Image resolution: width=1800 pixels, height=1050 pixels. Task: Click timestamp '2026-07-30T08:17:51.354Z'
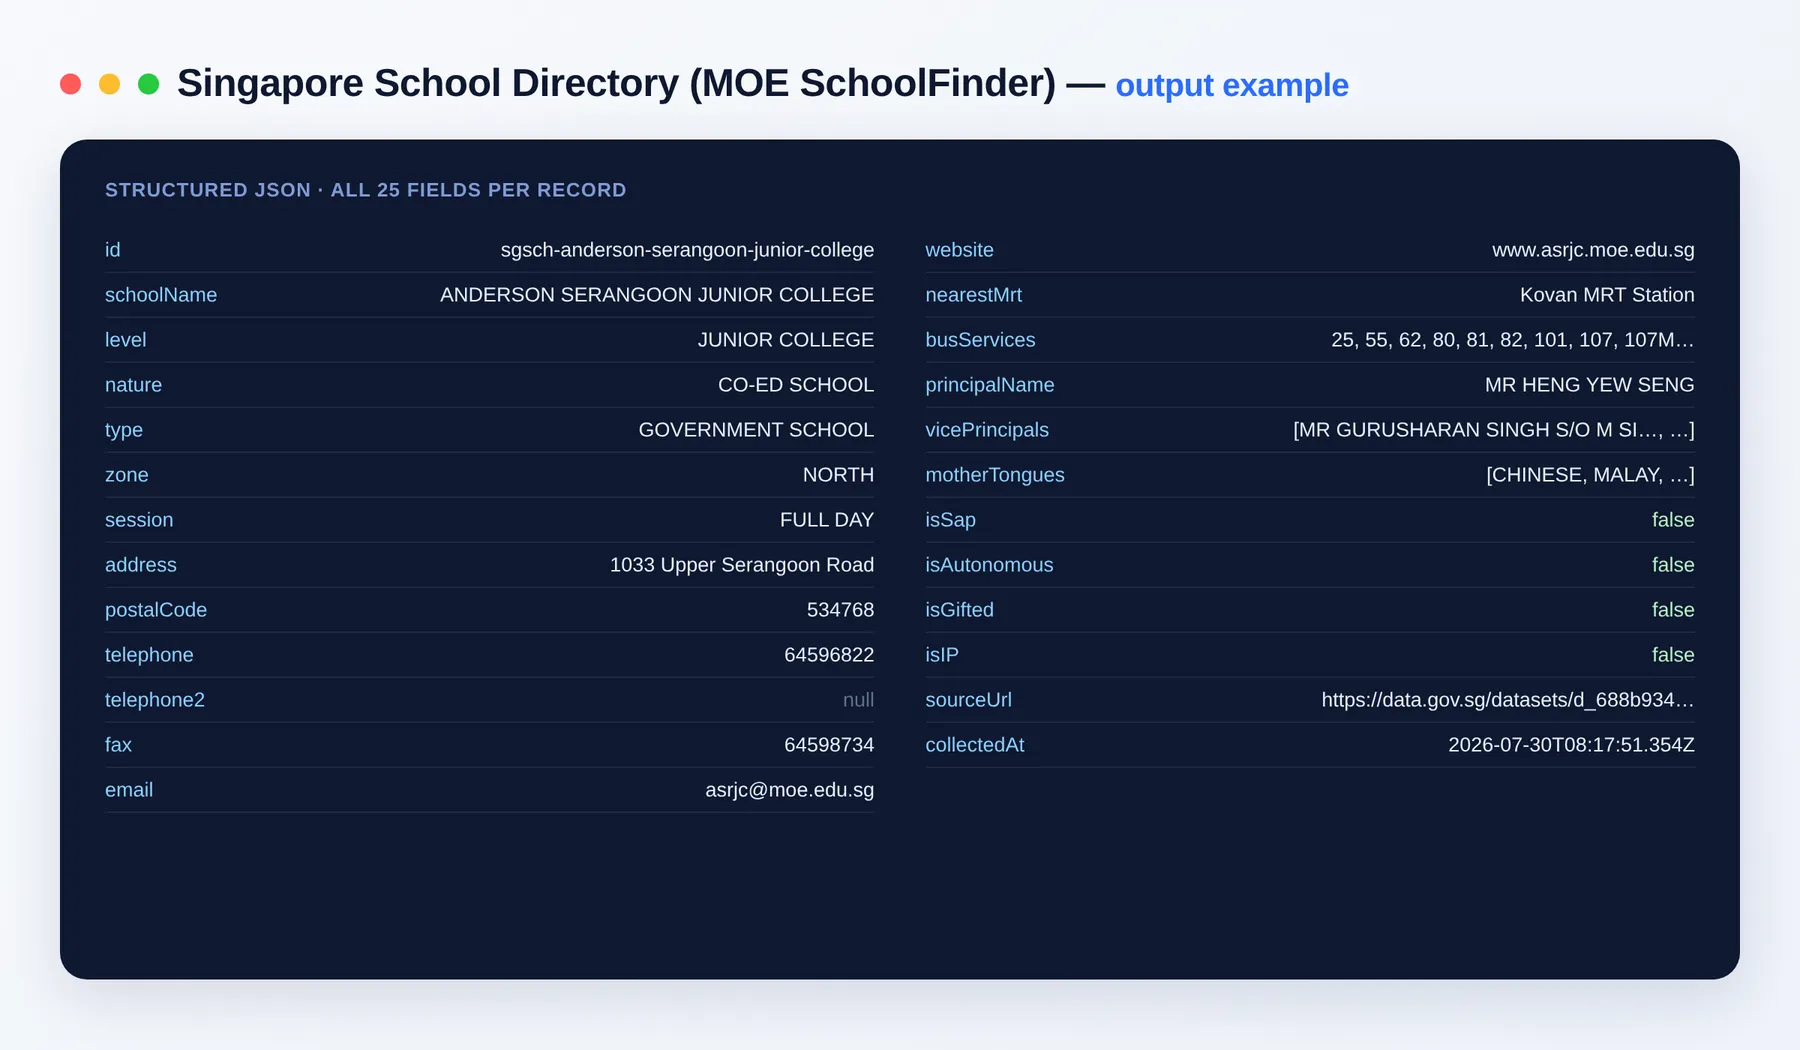click(x=1571, y=745)
